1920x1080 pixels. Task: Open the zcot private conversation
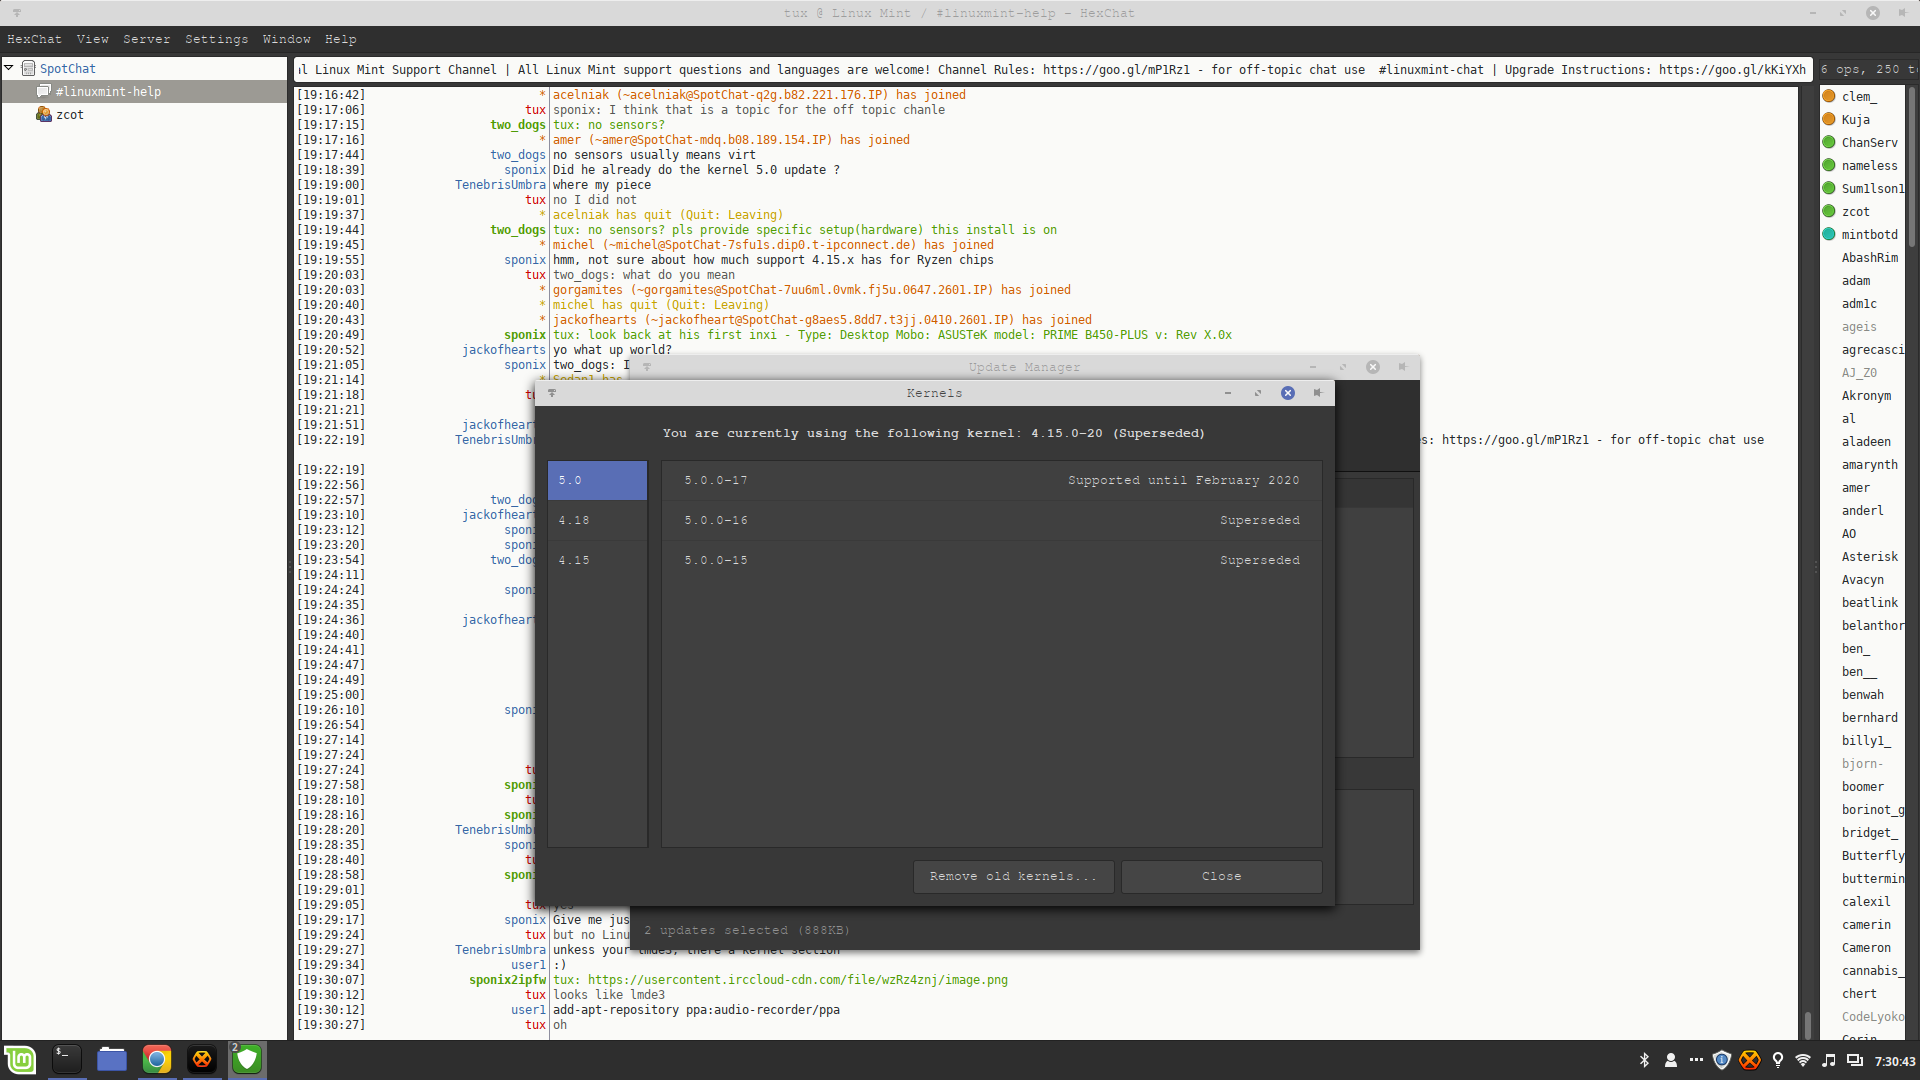(x=144, y=114)
